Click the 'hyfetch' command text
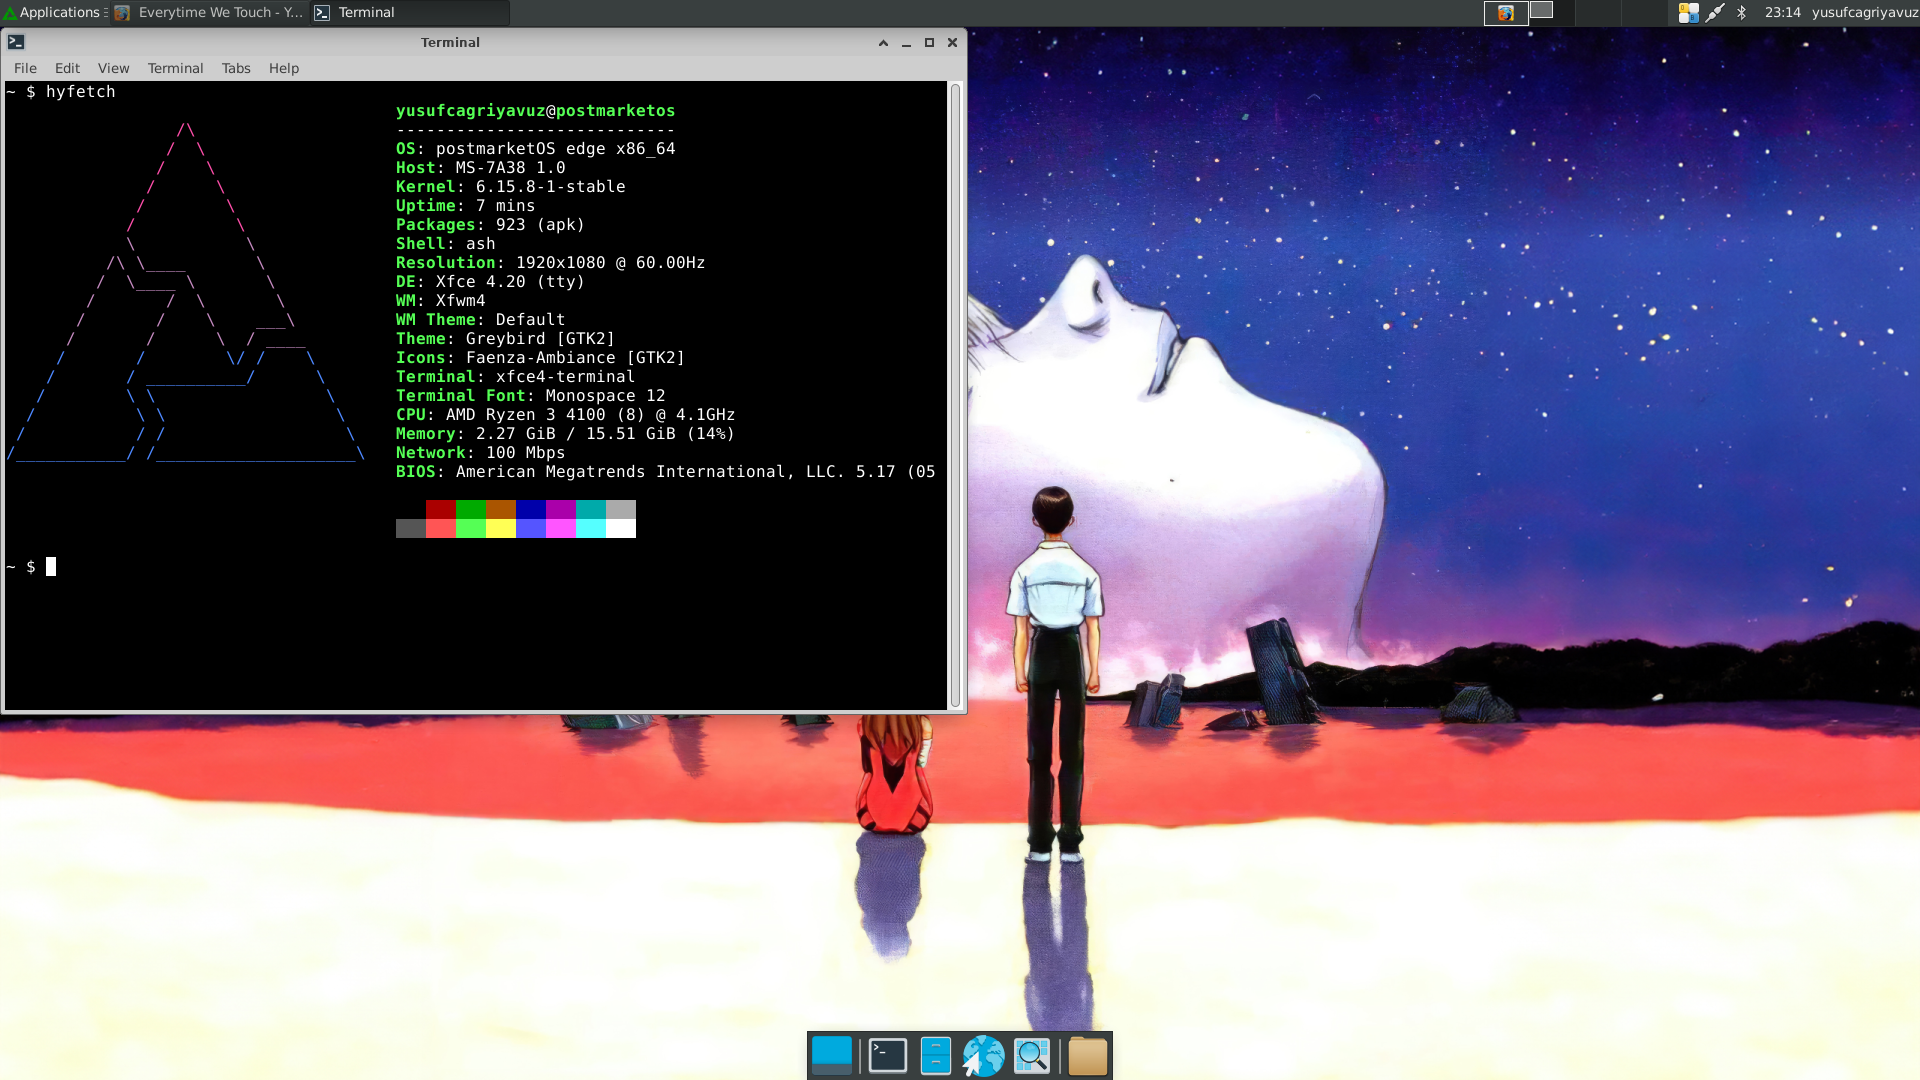This screenshot has width=1920, height=1080. [81, 91]
